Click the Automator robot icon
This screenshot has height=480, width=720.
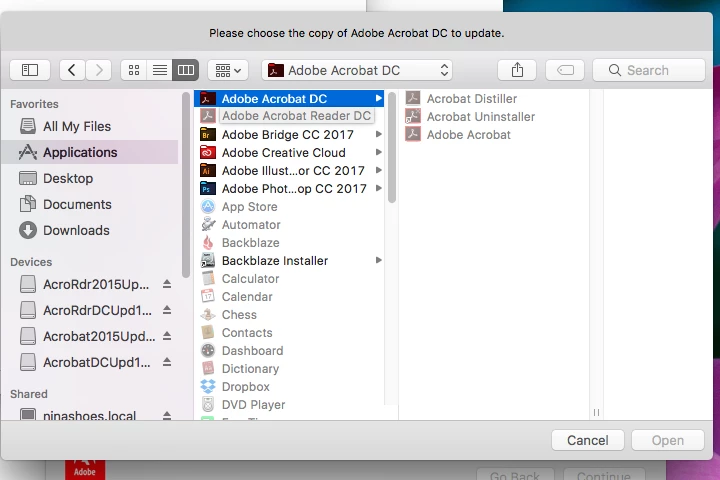coord(208,224)
